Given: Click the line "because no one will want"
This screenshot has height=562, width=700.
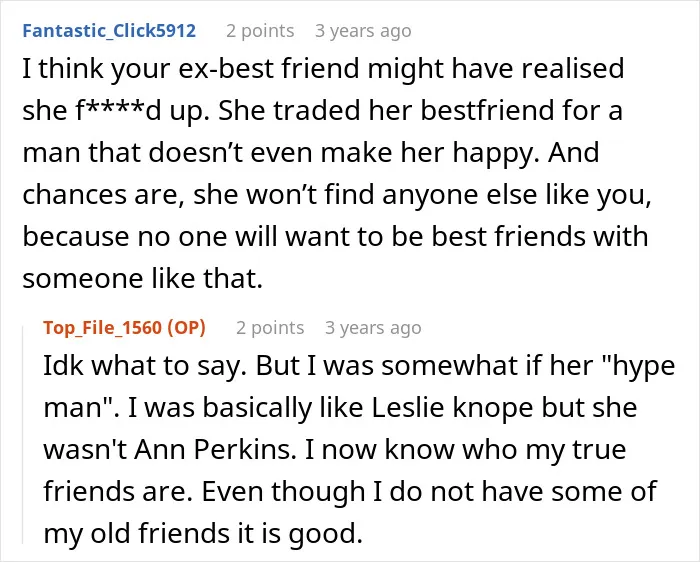Looking at the screenshot, I should point(335,236).
